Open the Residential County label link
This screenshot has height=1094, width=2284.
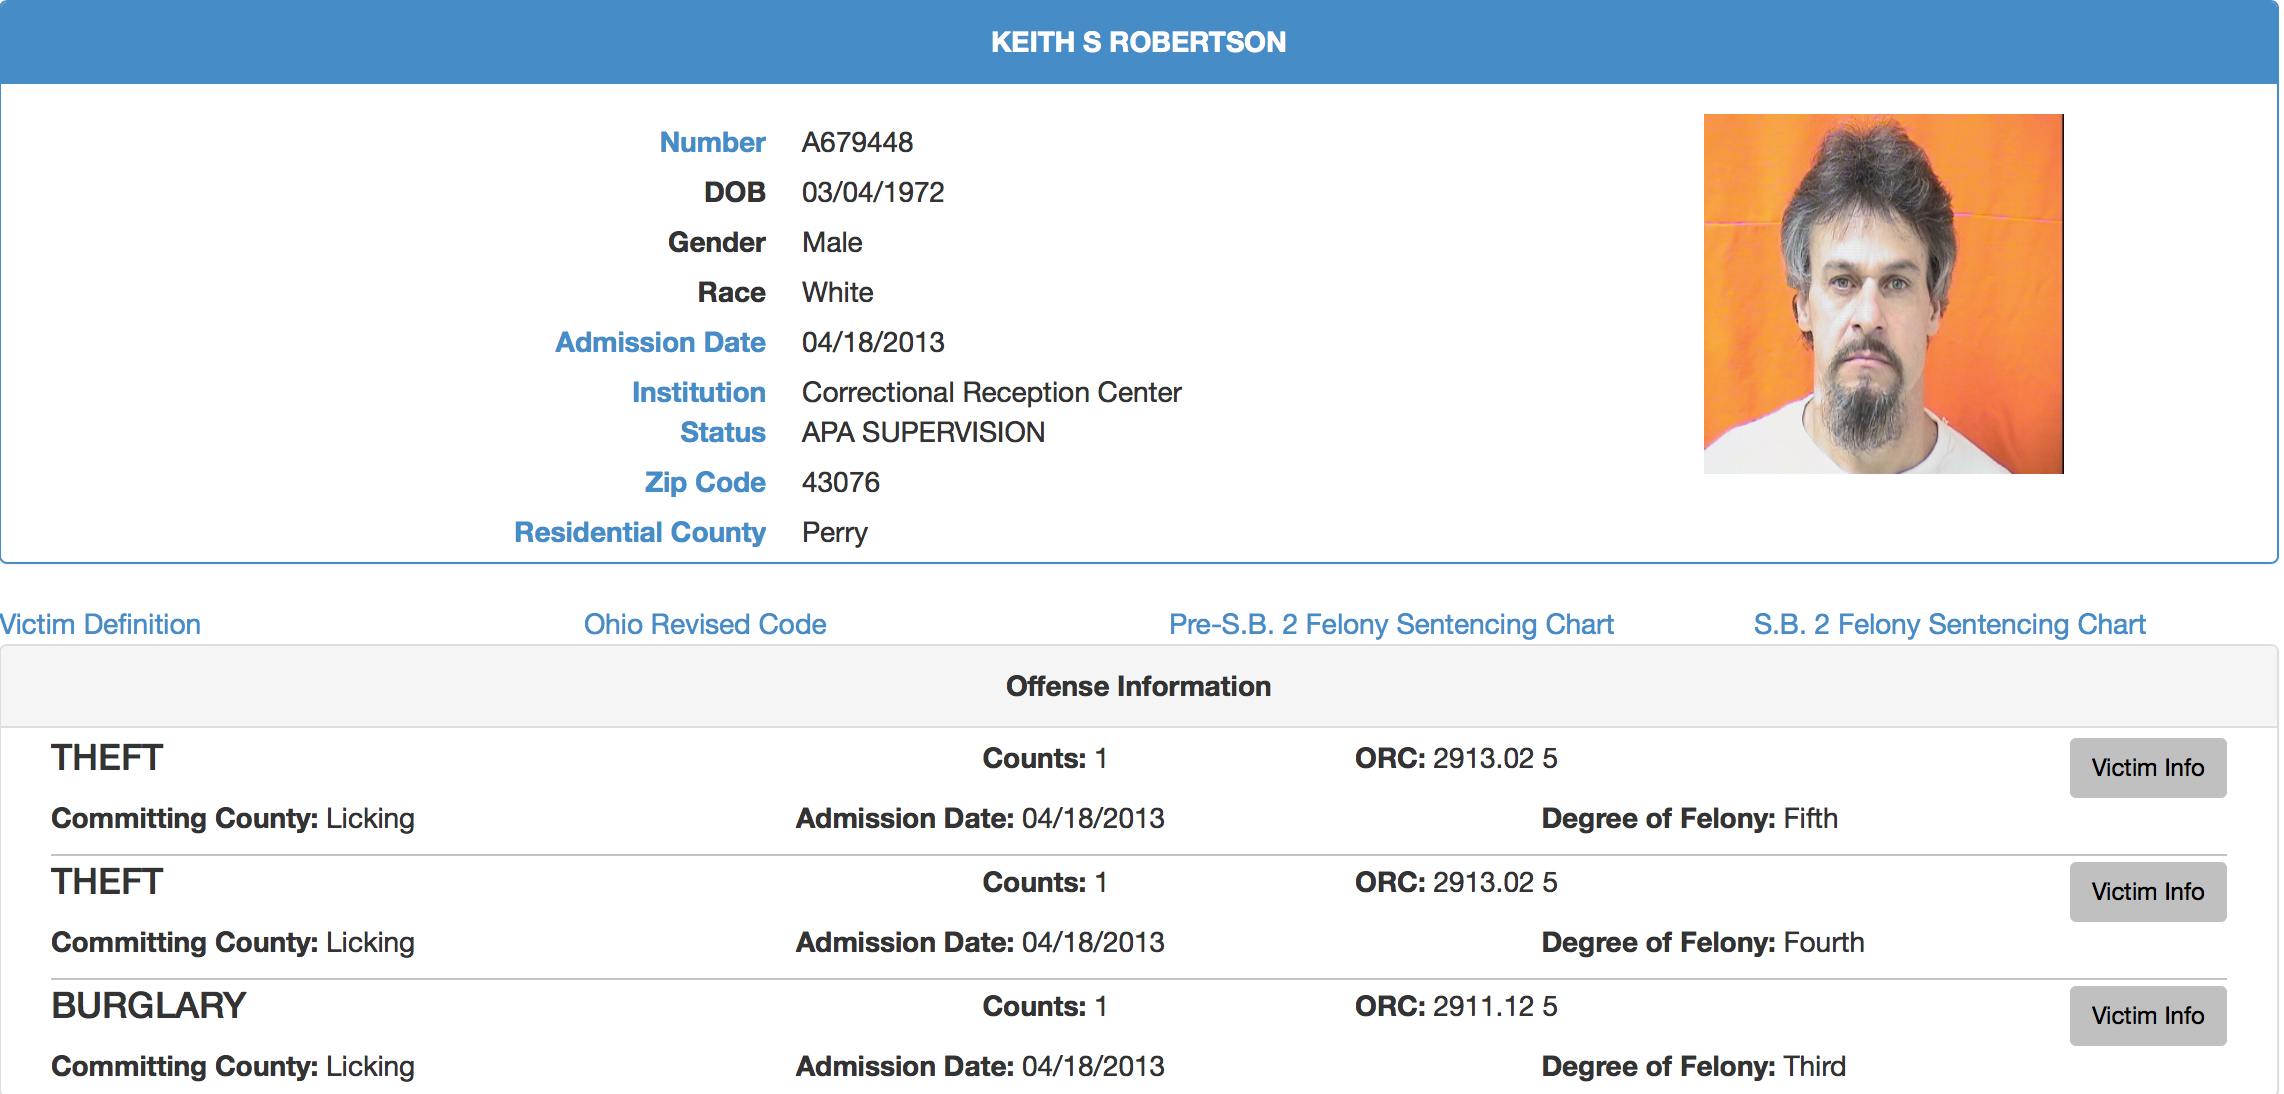tap(640, 532)
